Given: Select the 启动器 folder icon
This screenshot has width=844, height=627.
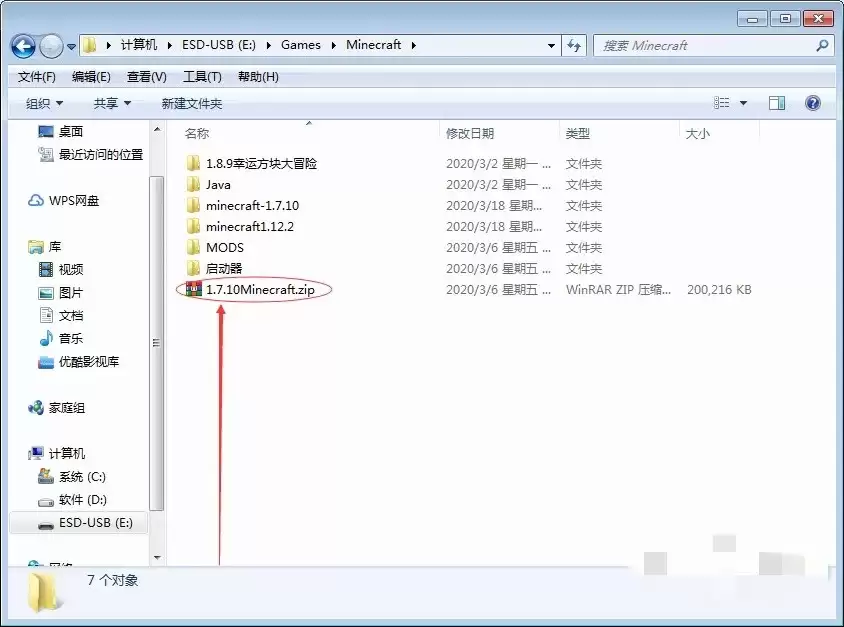Looking at the screenshot, I should (x=193, y=269).
